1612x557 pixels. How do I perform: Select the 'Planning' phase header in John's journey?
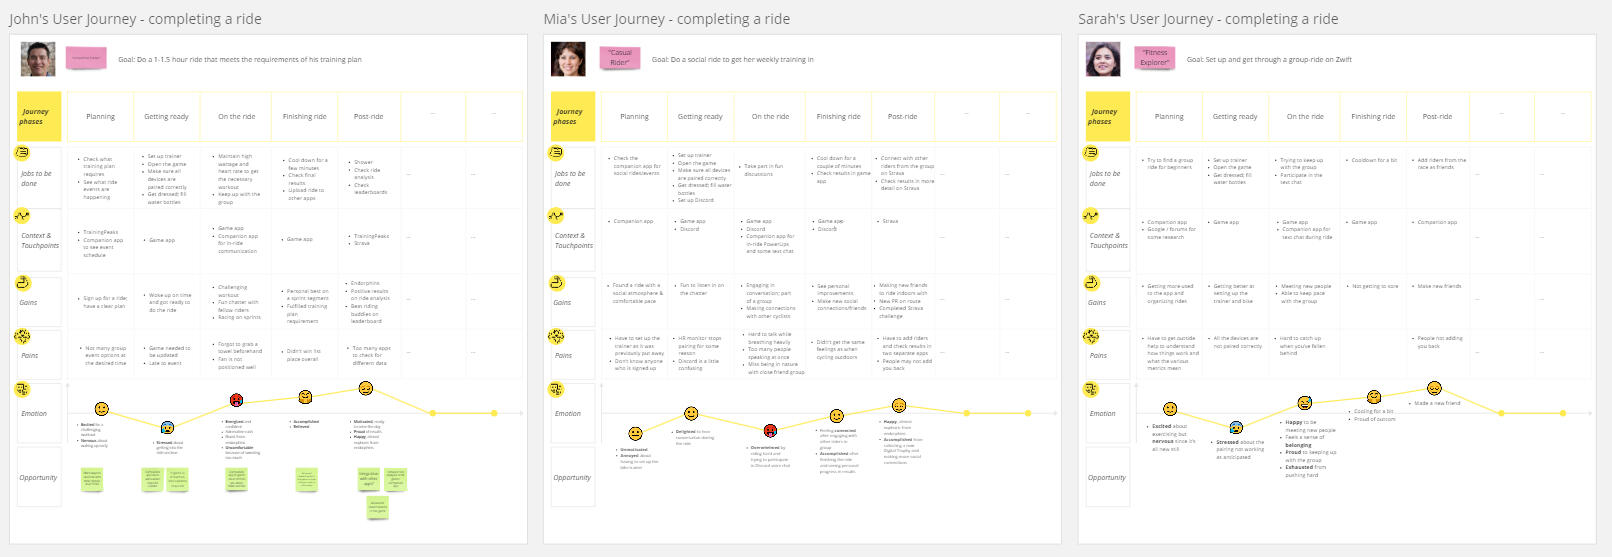point(100,117)
